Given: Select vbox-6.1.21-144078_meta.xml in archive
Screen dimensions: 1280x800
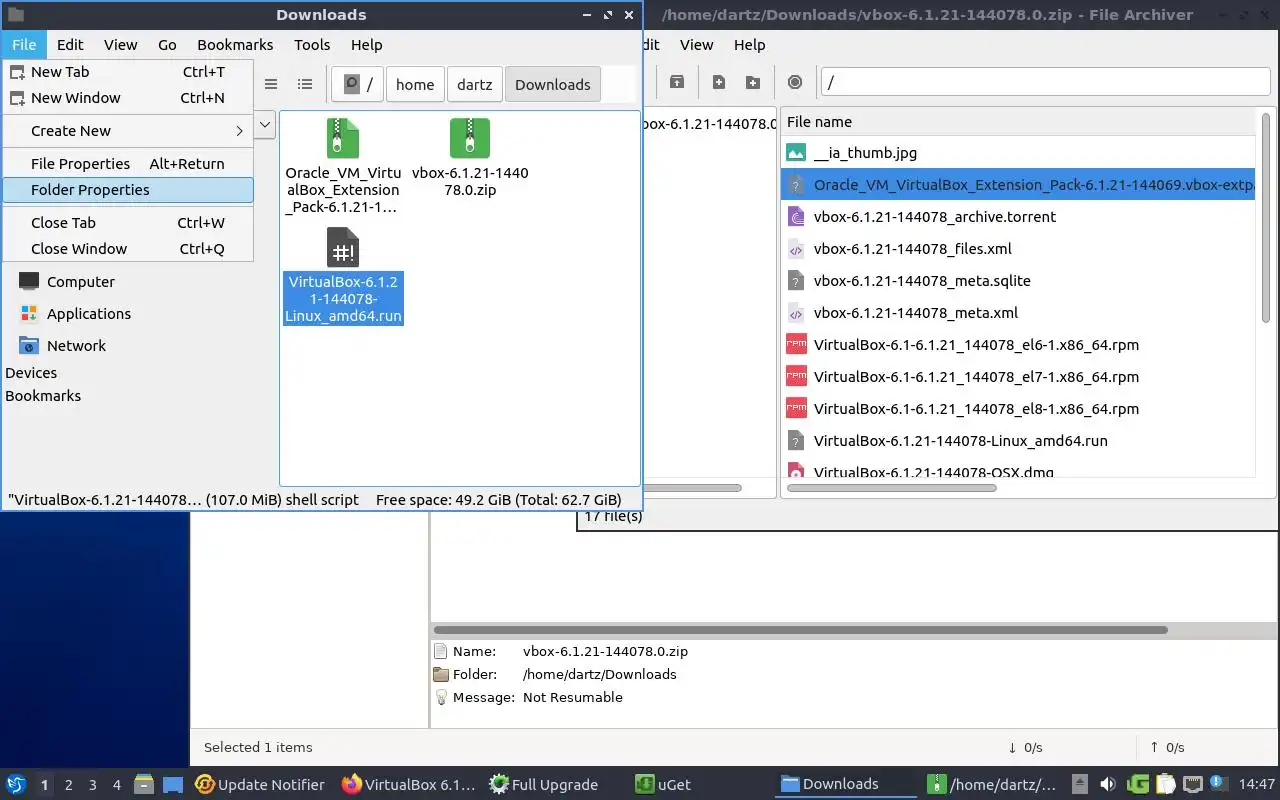Looking at the screenshot, I should coord(1017,313).
